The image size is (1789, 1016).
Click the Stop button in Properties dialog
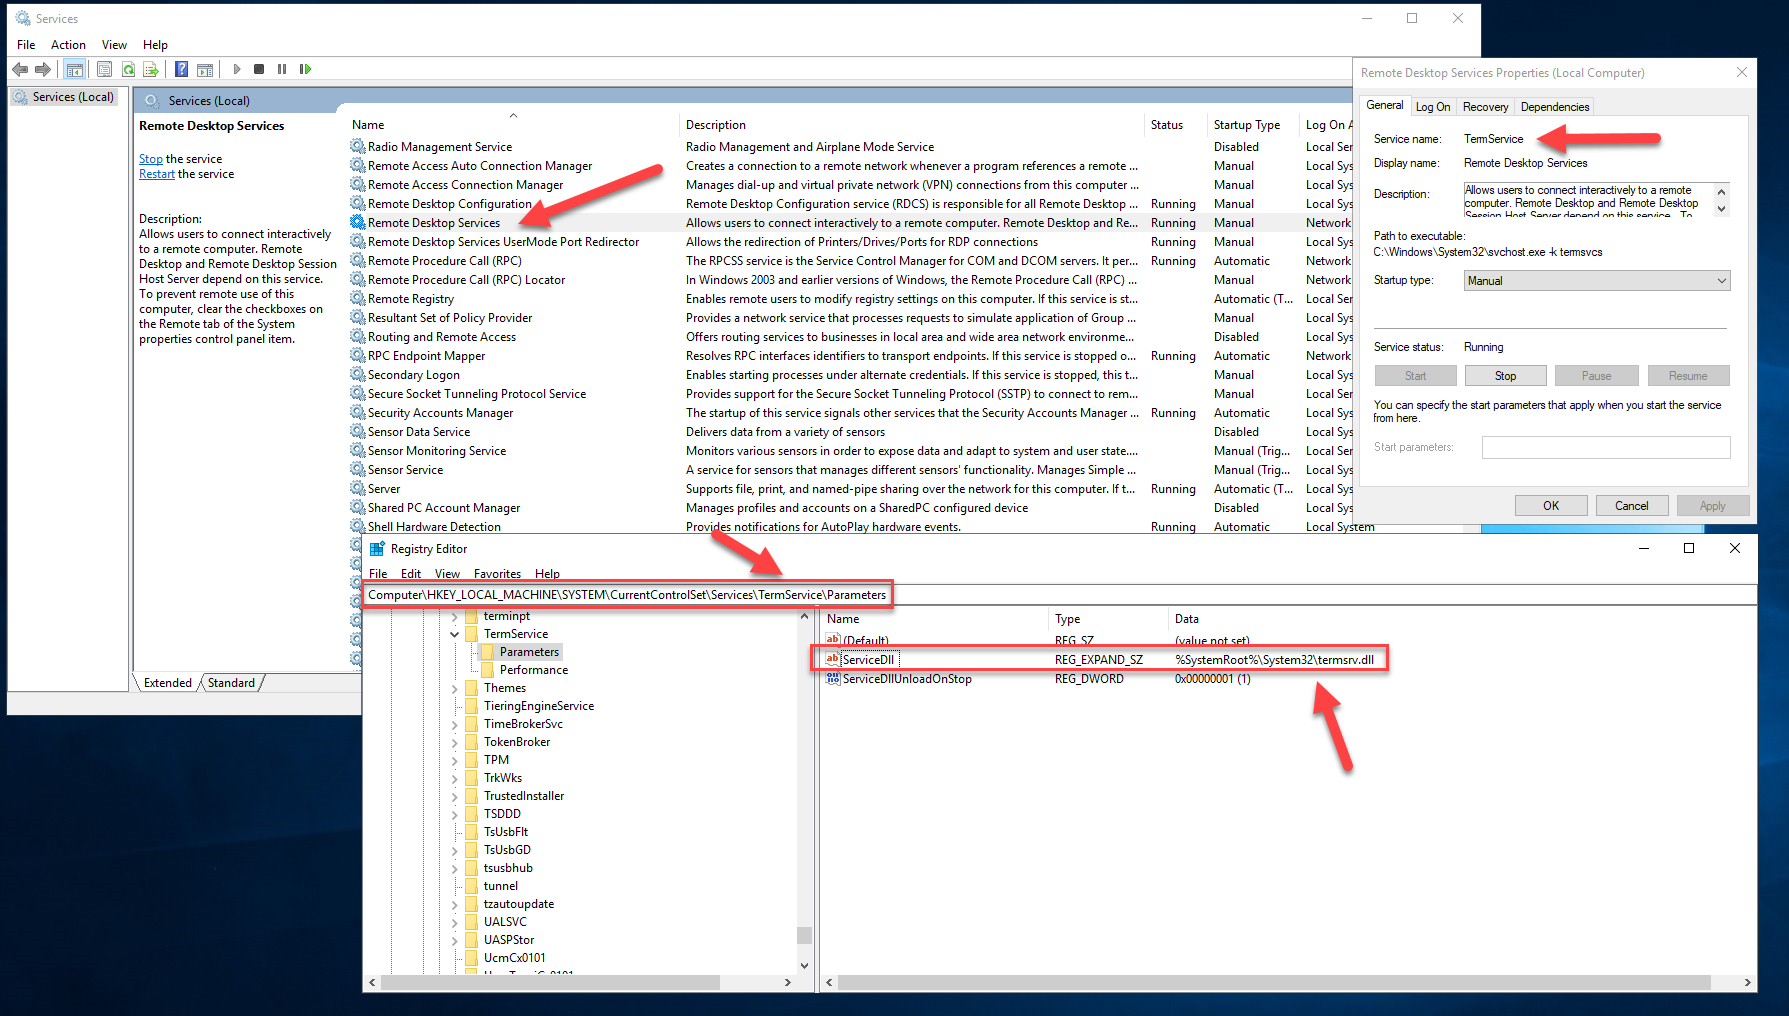click(x=1505, y=376)
